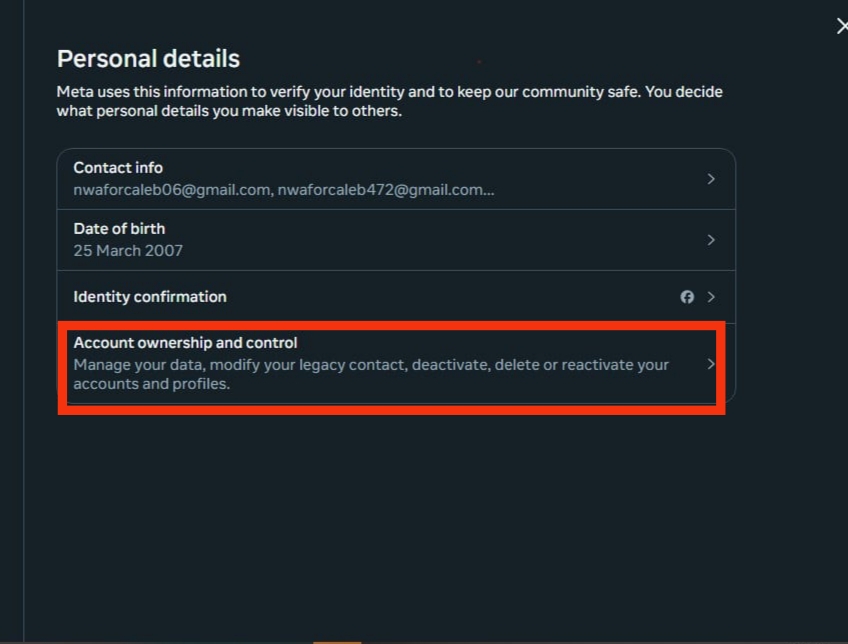Open the Contact info row title
Viewport: 848px width, 644px height.
[x=118, y=168]
